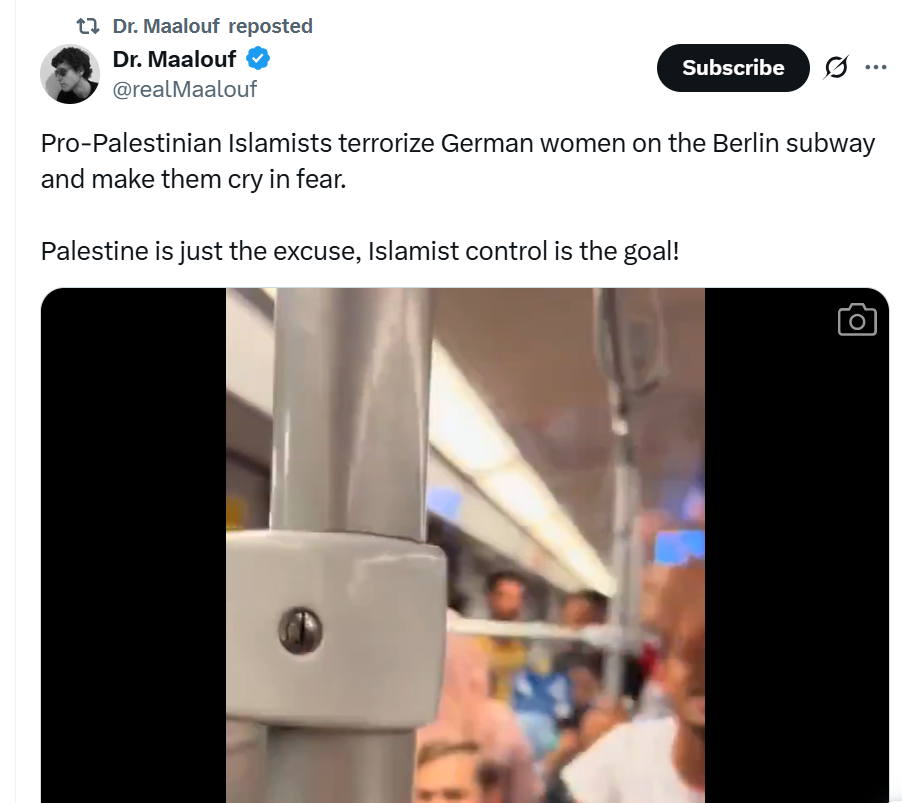
Task: Click the camera icon on the video
Action: [857, 320]
